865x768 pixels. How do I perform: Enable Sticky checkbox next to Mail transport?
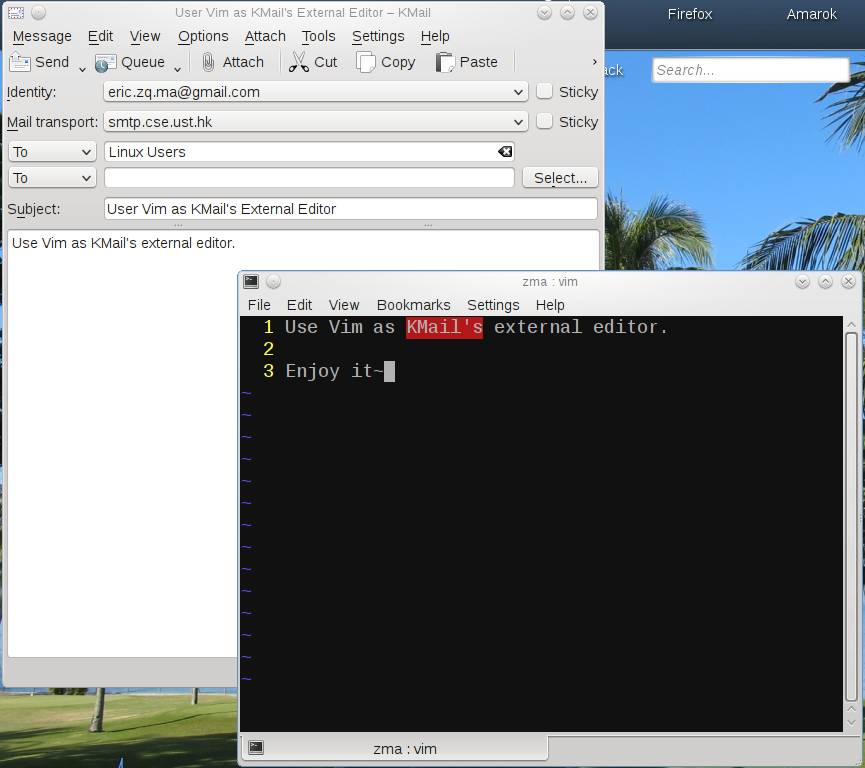[544, 121]
